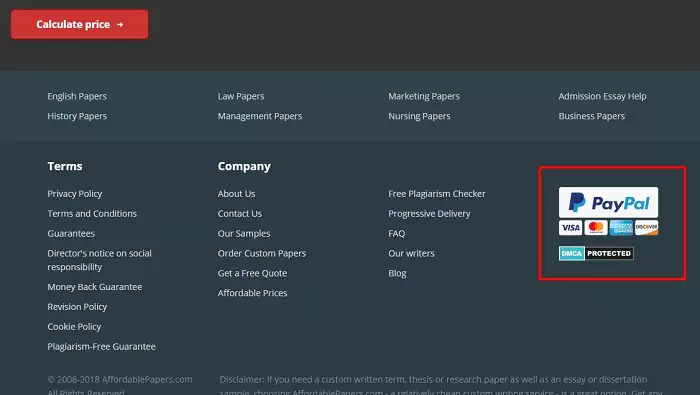Click the Discover card icon
700x395 pixels.
tap(646, 228)
